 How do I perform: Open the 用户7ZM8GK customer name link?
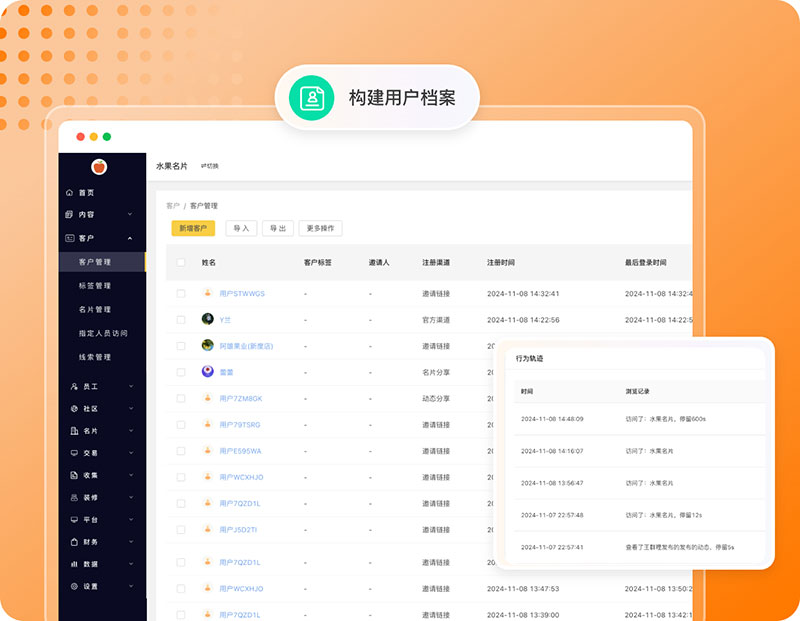click(240, 398)
